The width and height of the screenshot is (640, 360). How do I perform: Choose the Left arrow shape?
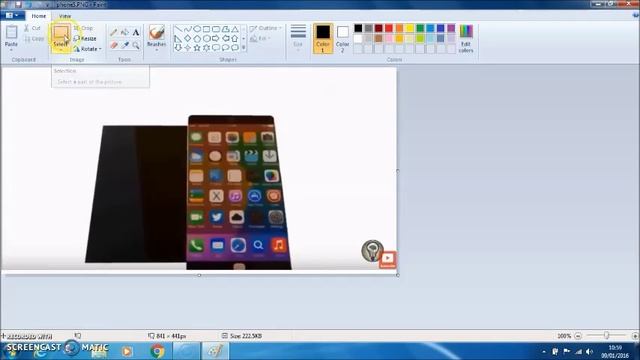point(225,38)
